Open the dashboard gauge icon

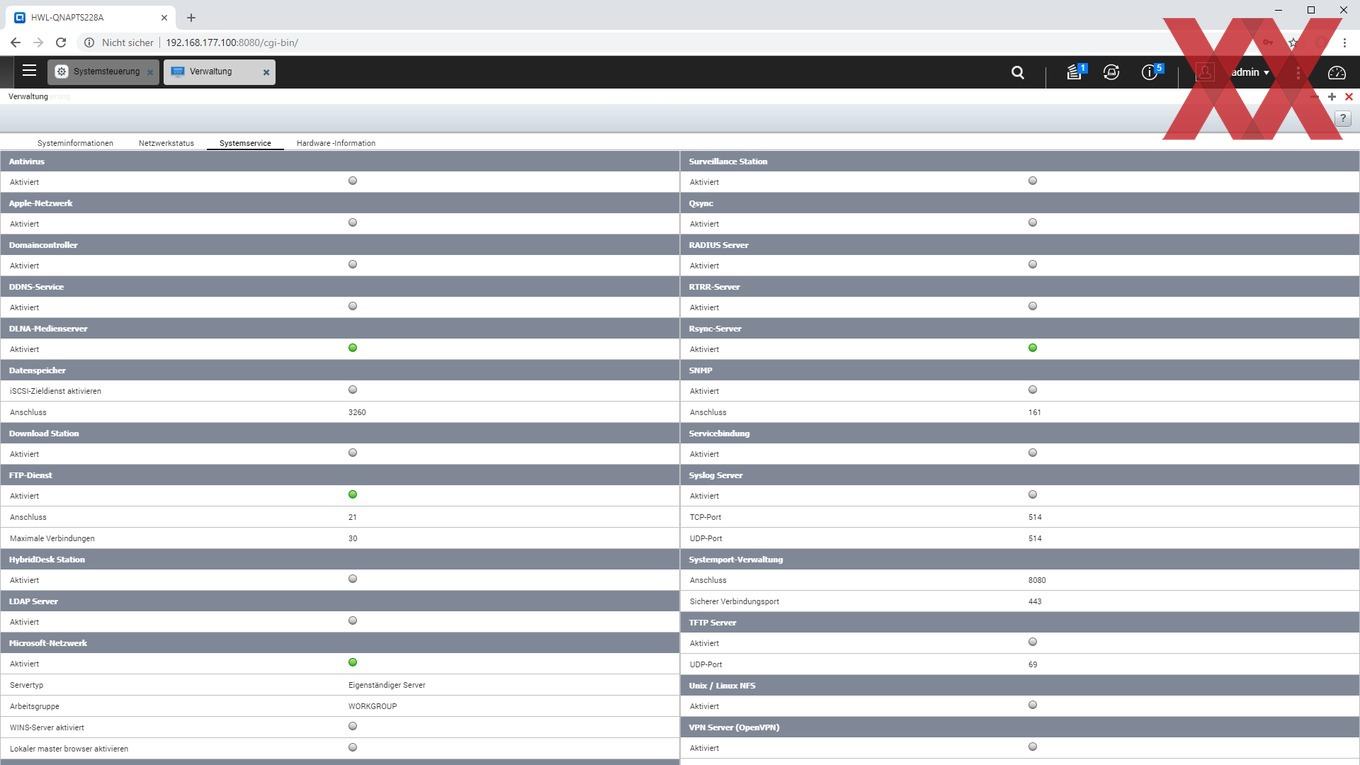(x=1337, y=72)
